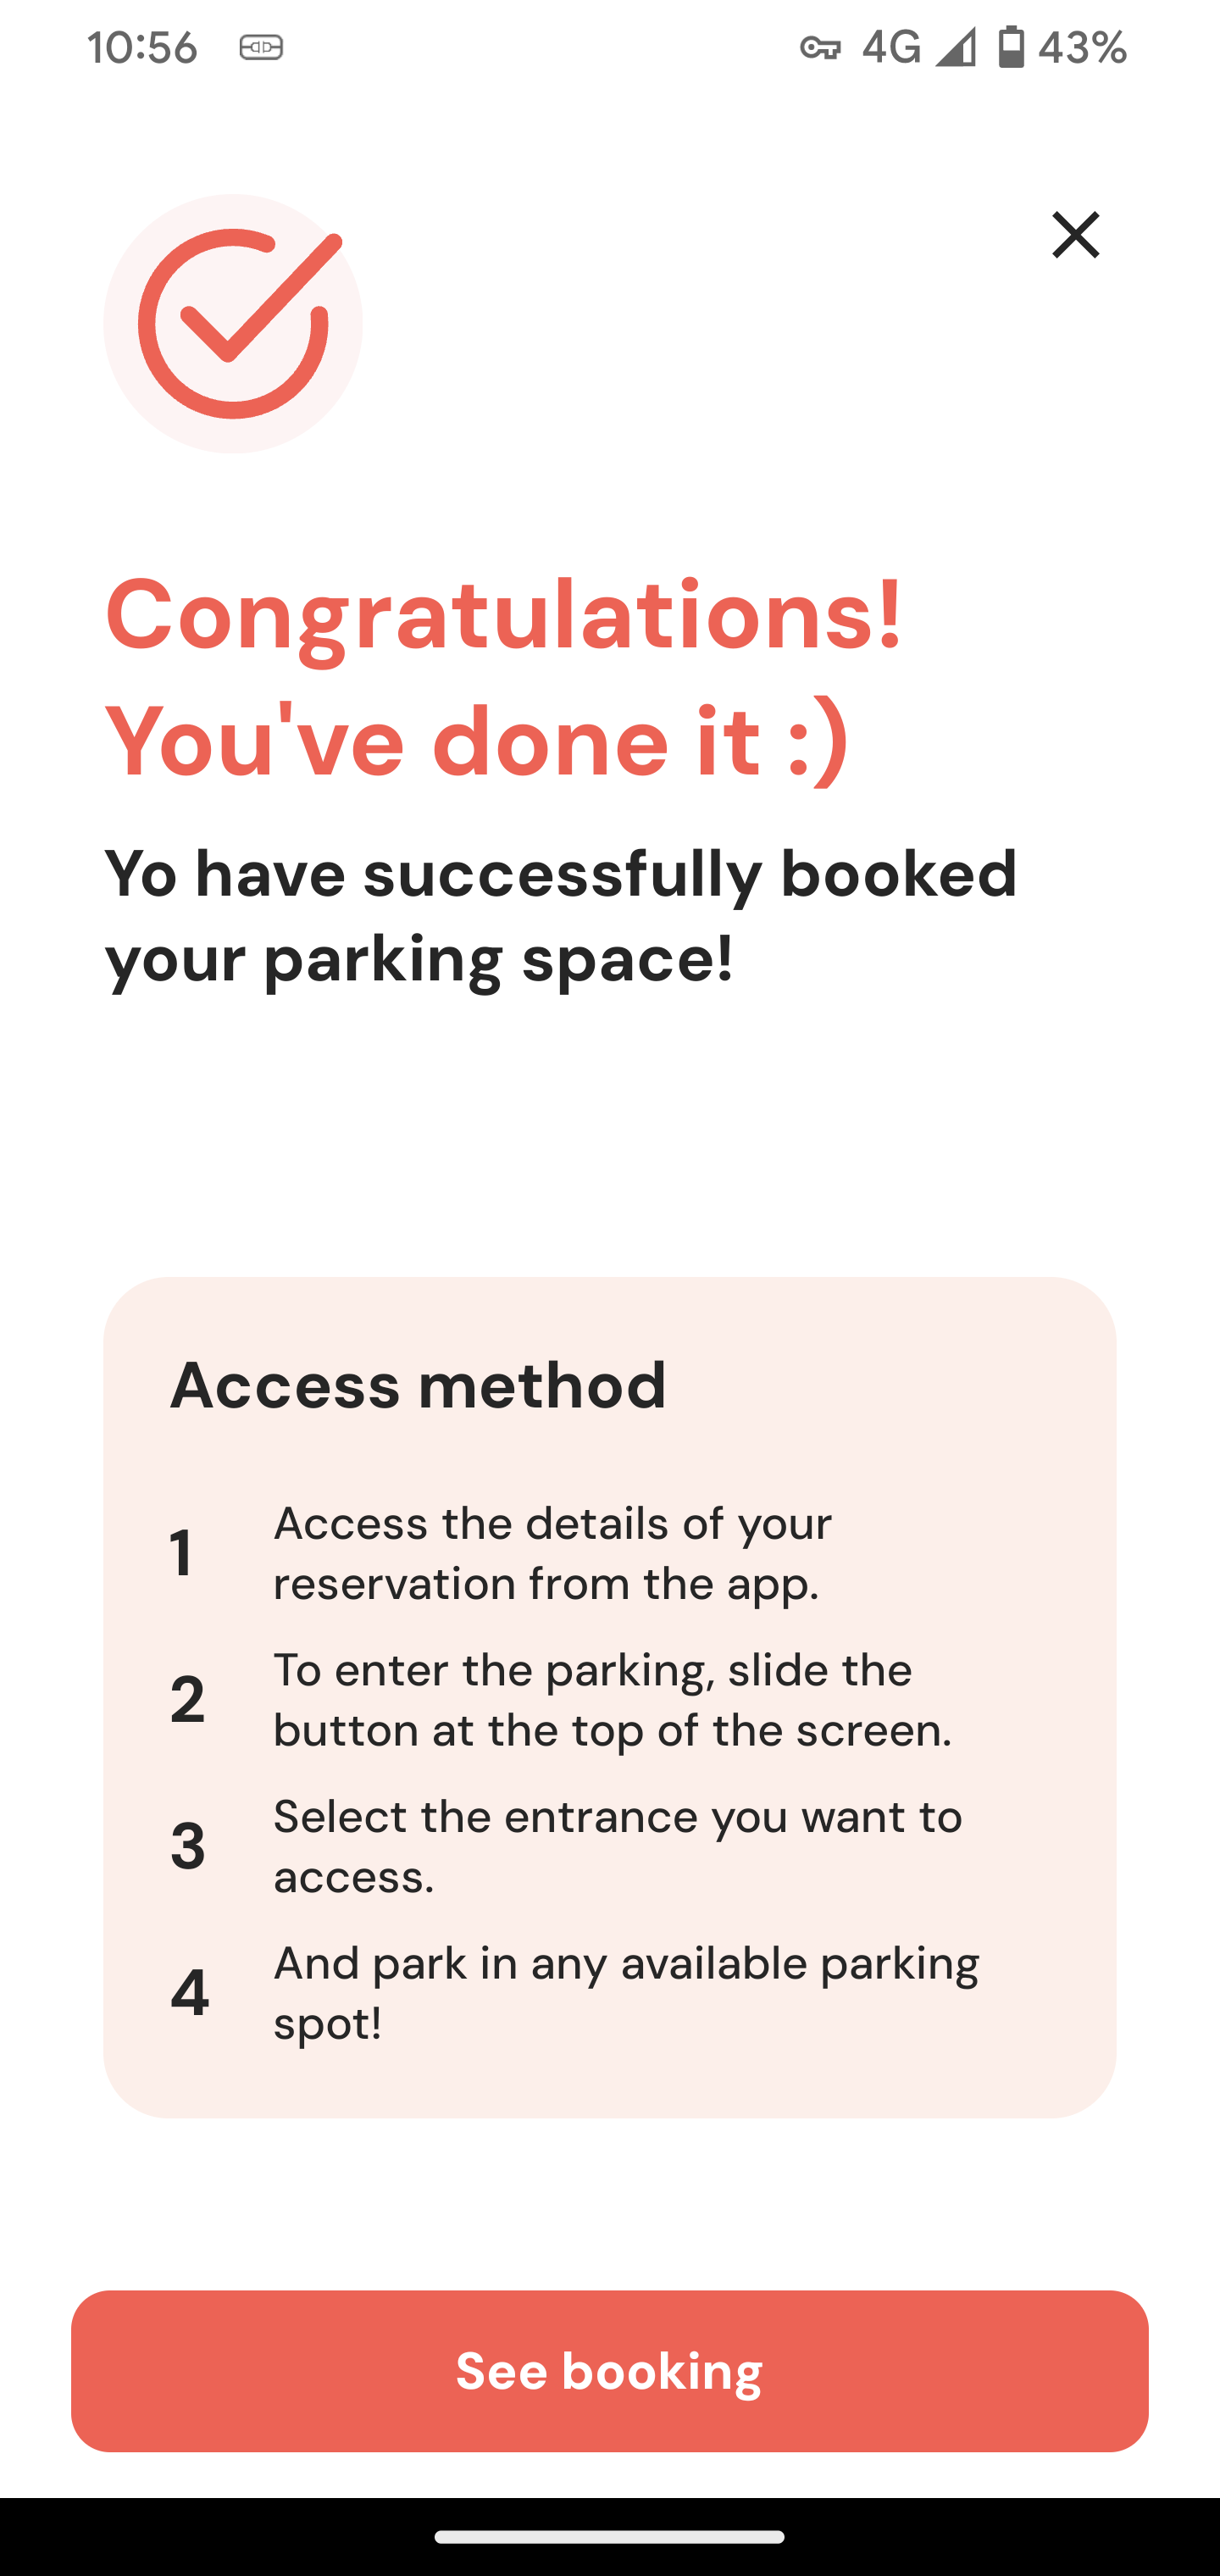Tap the VPN key status icon
1220x2576 pixels.
point(819,47)
